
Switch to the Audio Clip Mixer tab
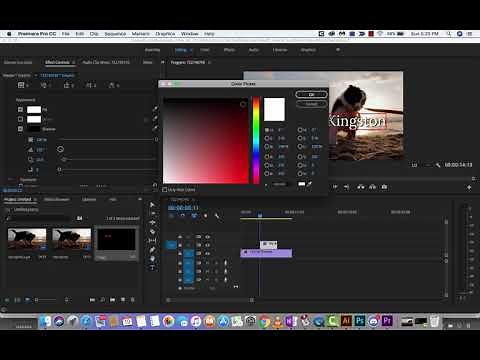[x=106, y=62]
